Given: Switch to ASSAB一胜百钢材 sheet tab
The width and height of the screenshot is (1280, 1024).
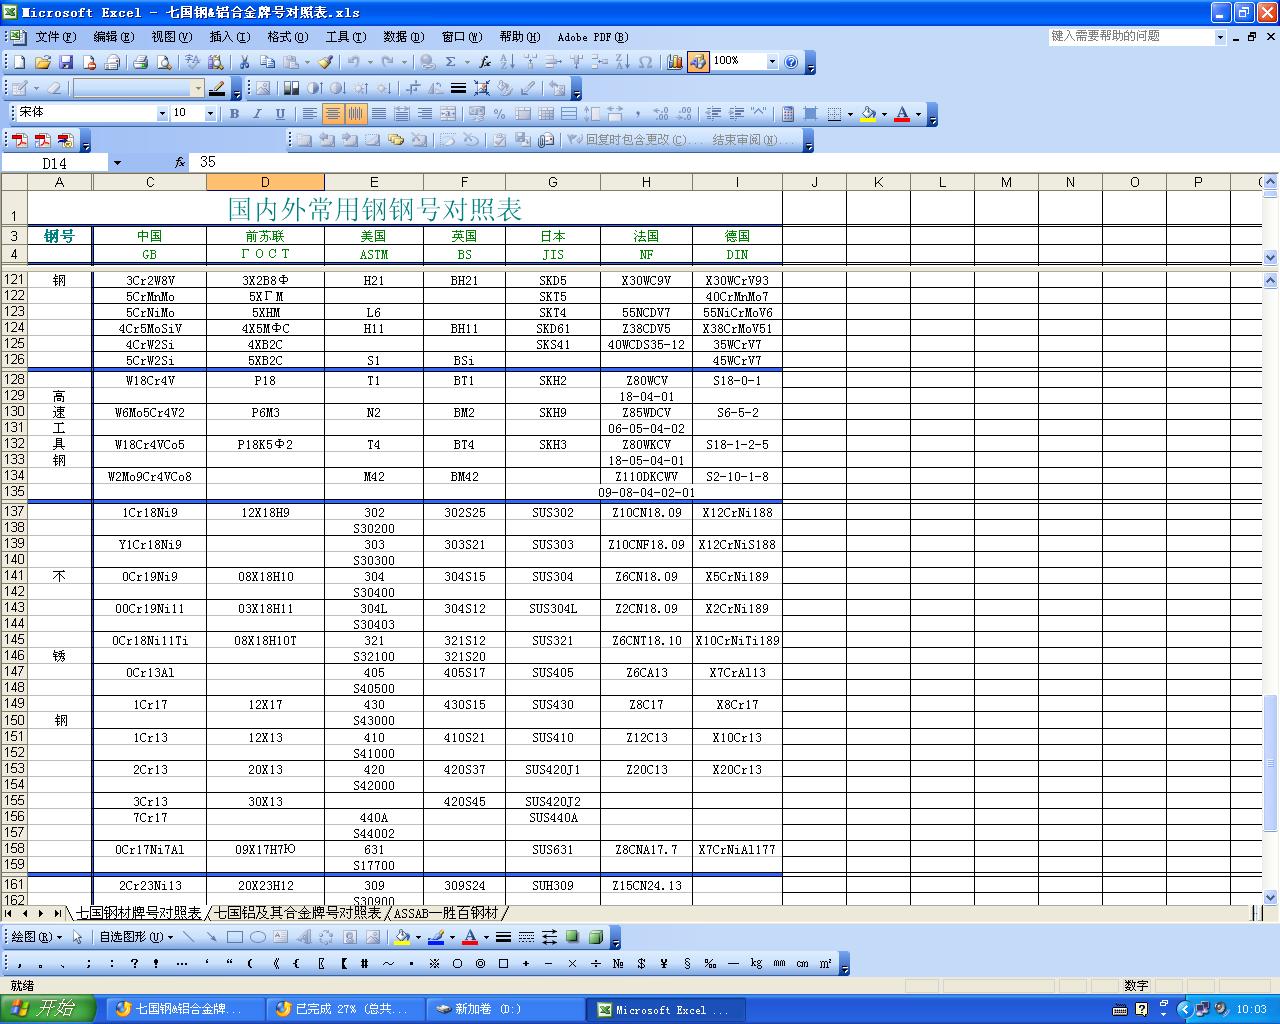Looking at the screenshot, I should pos(446,913).
